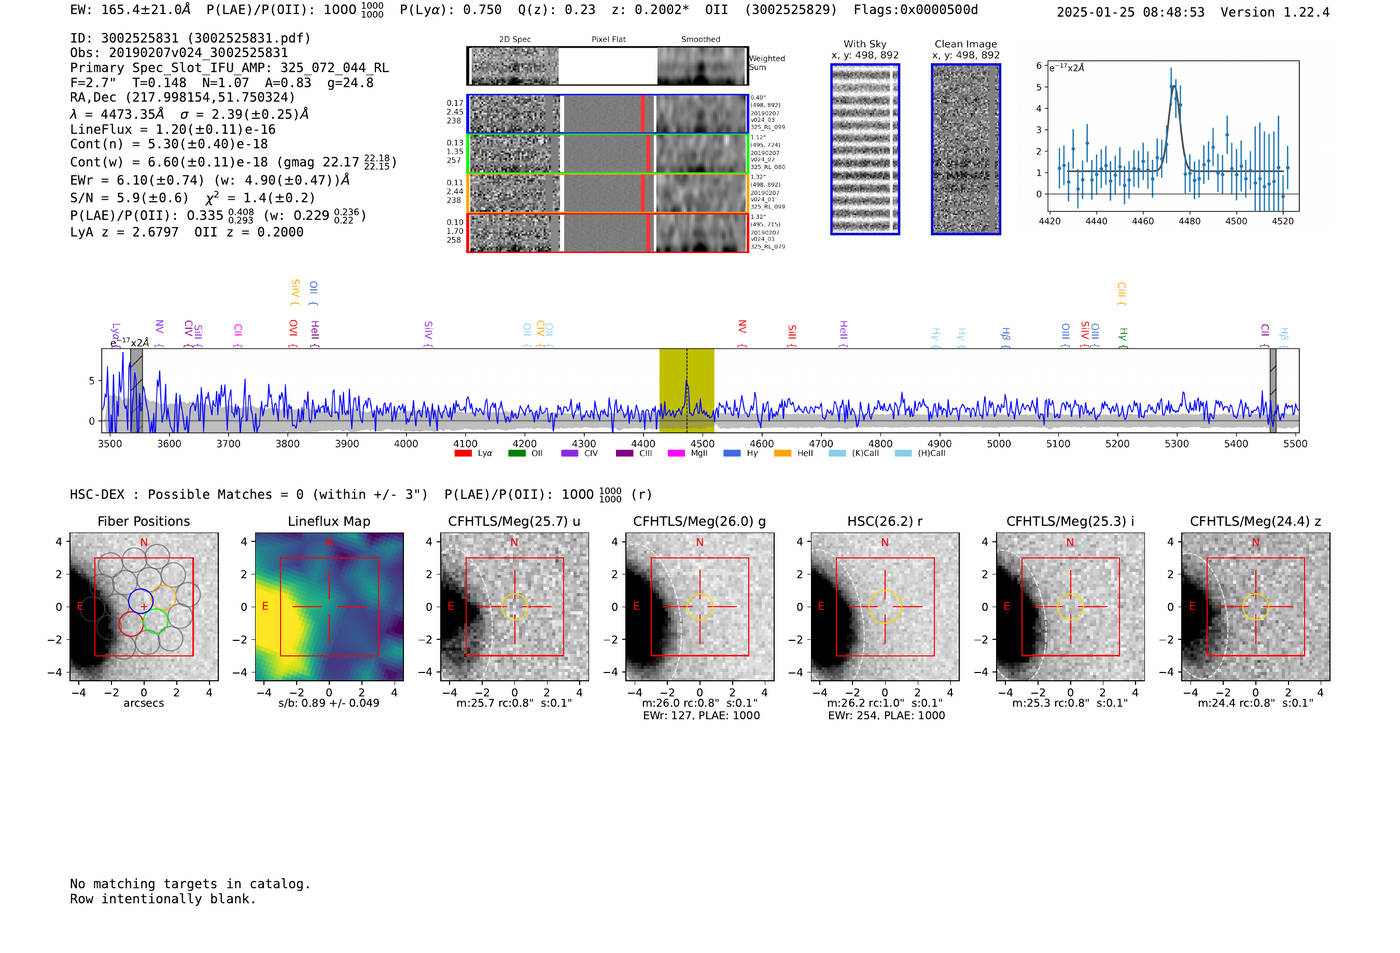The width and height of the screenshot is (1400, 953).
Task: Select the Clean Image cutout
Action: click(966, 149)
